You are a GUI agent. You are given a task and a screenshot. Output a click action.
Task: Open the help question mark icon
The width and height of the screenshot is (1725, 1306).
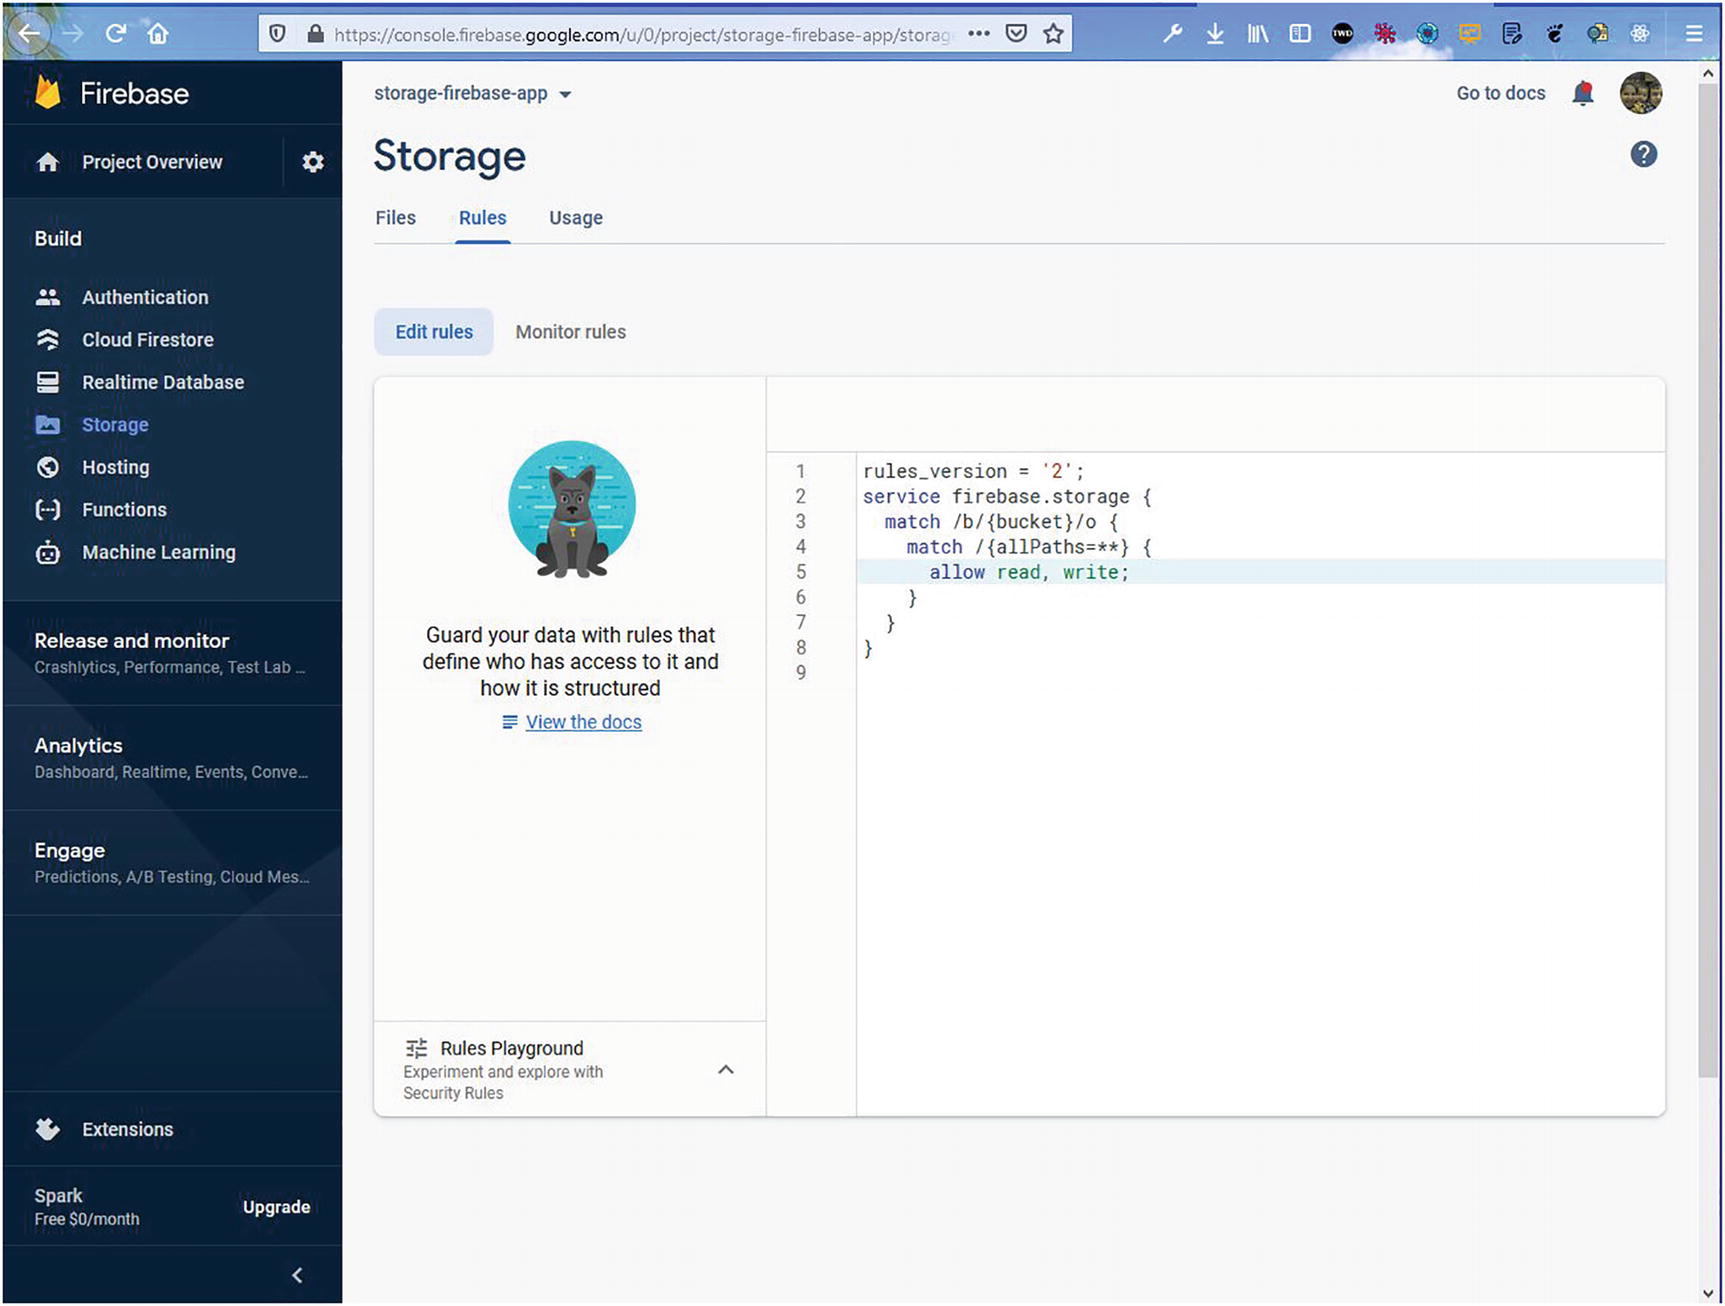1643,154
